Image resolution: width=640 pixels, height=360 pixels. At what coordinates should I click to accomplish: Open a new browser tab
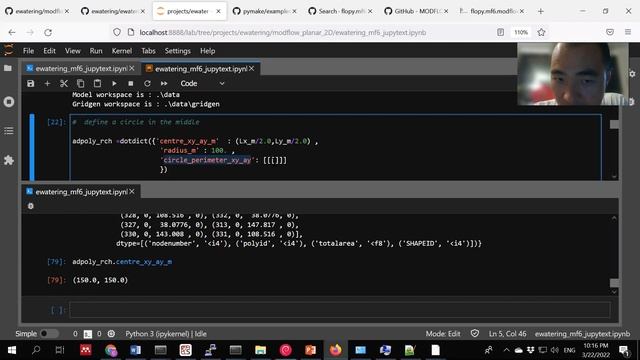pos(541,11)
